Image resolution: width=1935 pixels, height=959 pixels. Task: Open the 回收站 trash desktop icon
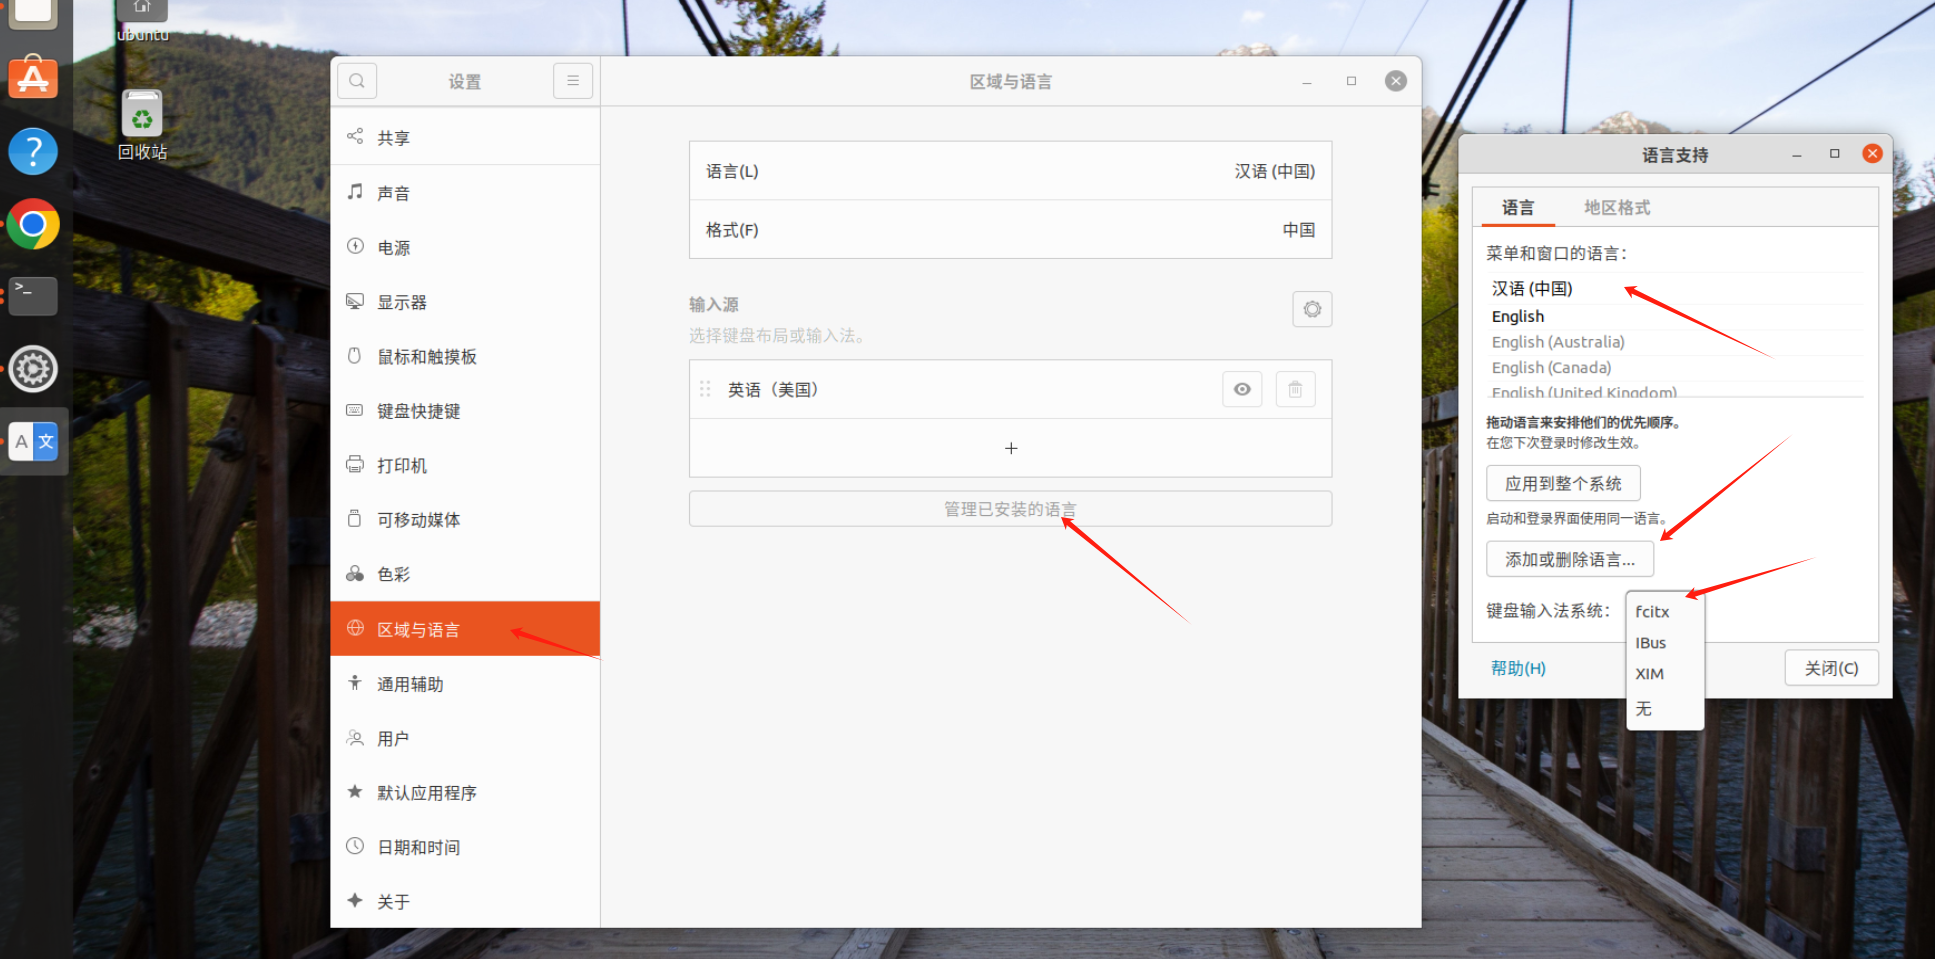point(142,126)
